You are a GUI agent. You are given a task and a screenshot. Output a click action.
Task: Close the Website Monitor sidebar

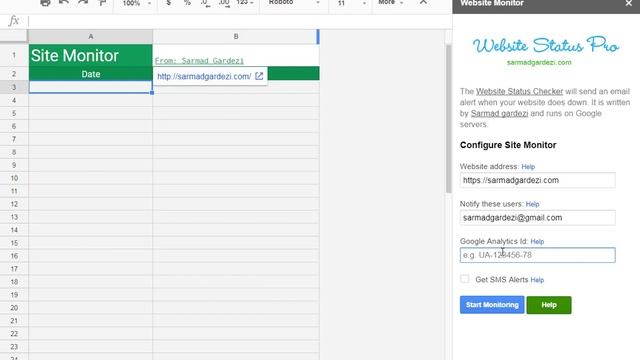629,3
